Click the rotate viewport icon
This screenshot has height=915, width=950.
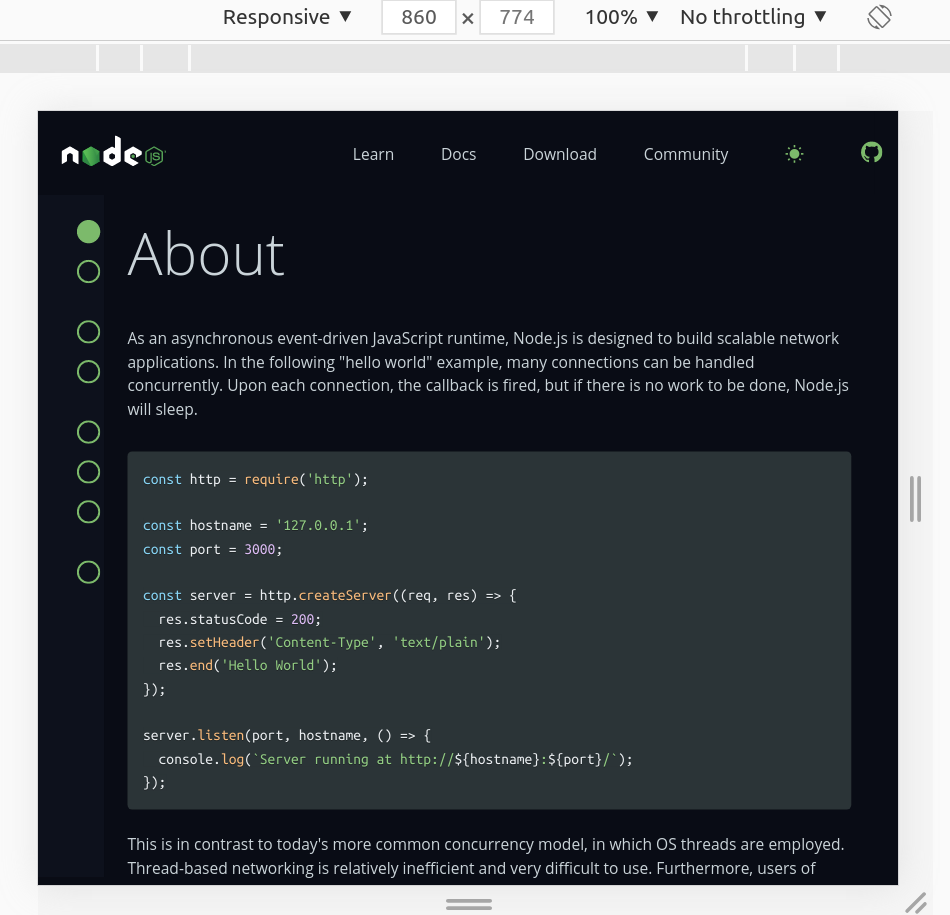(879, 17)
